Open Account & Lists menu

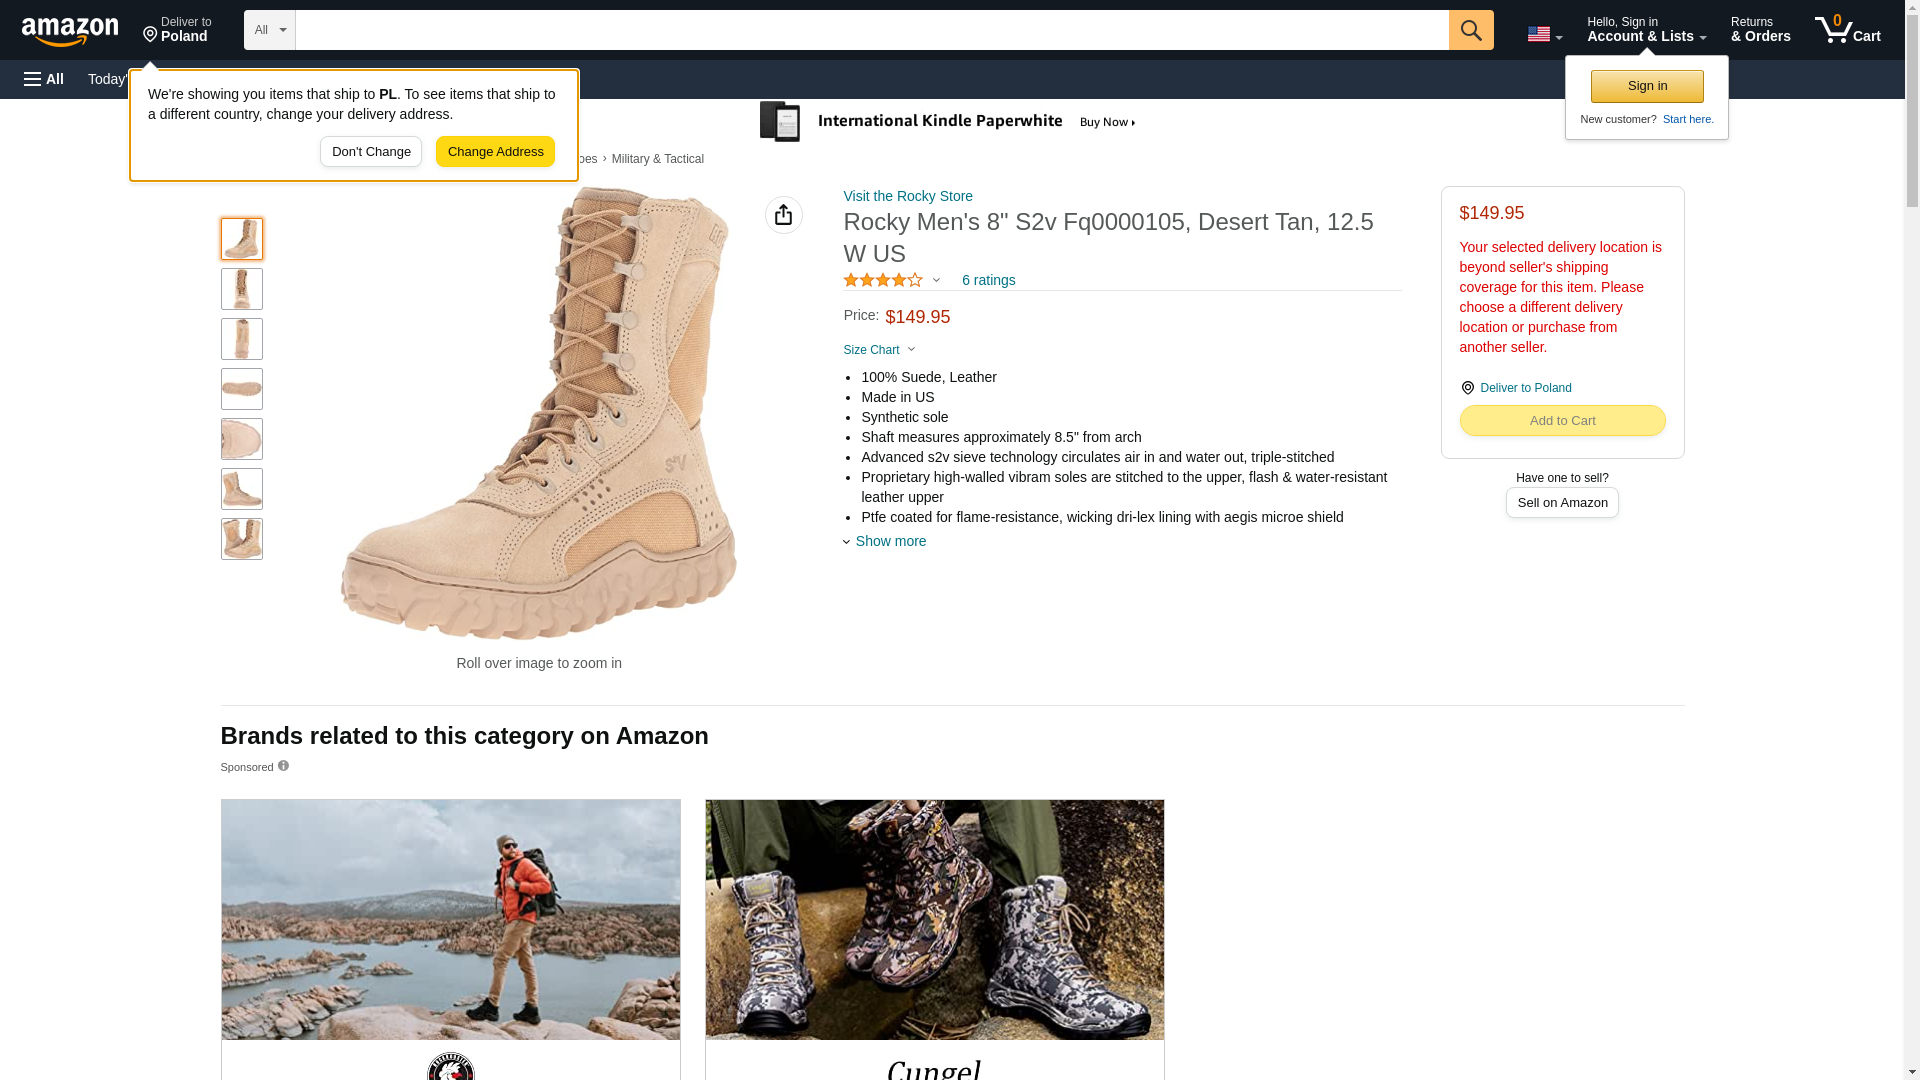(1645, 30)
